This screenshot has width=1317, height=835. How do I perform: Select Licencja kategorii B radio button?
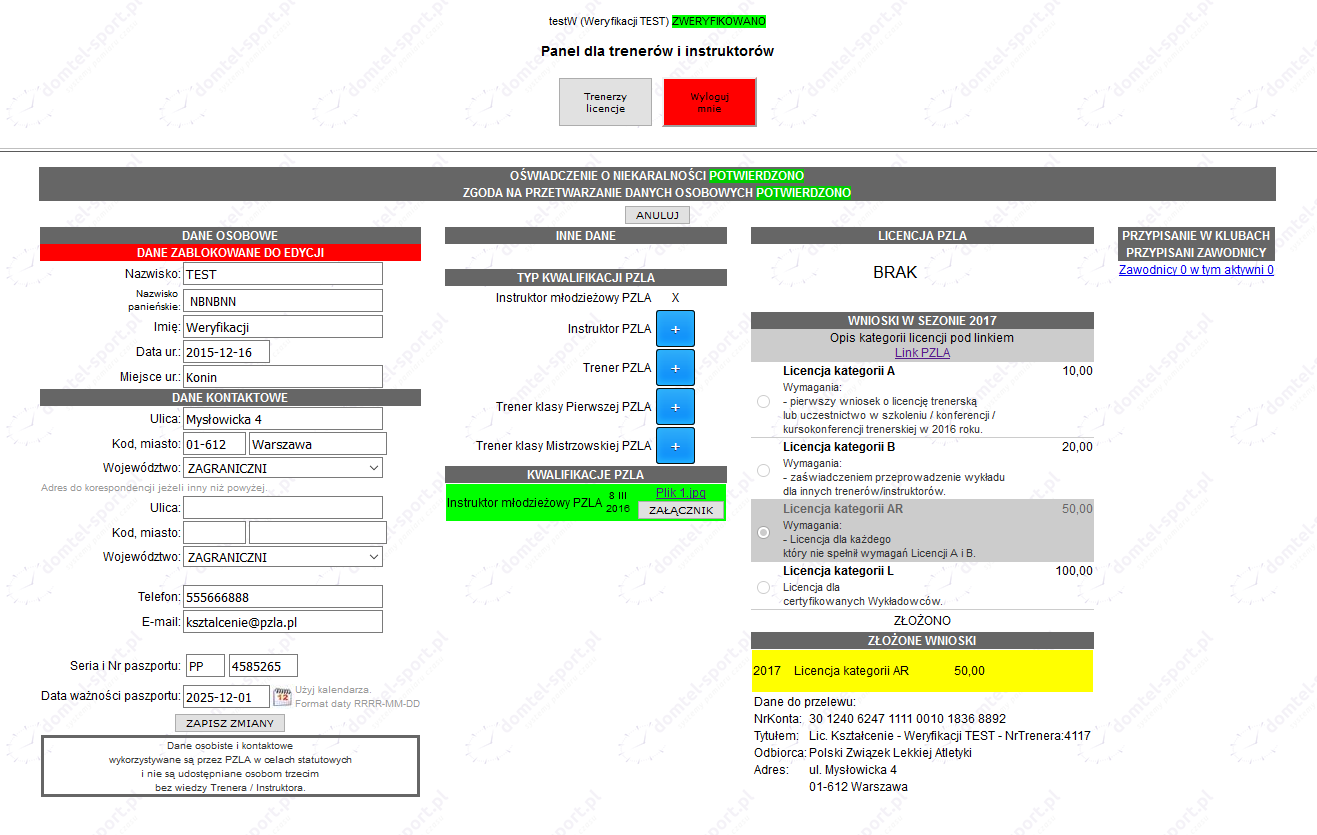click(x=764, y=470)
